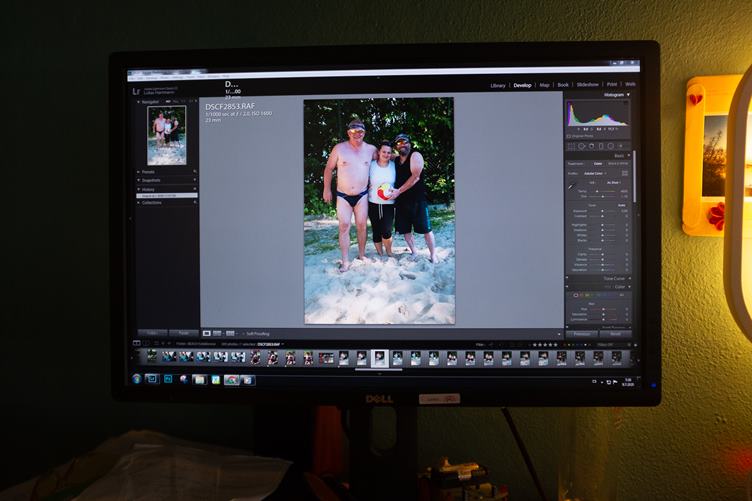This screenshot has width=752, height=501.
Task: Click the Navigator preview thumbnail
Action: point(166,135)
